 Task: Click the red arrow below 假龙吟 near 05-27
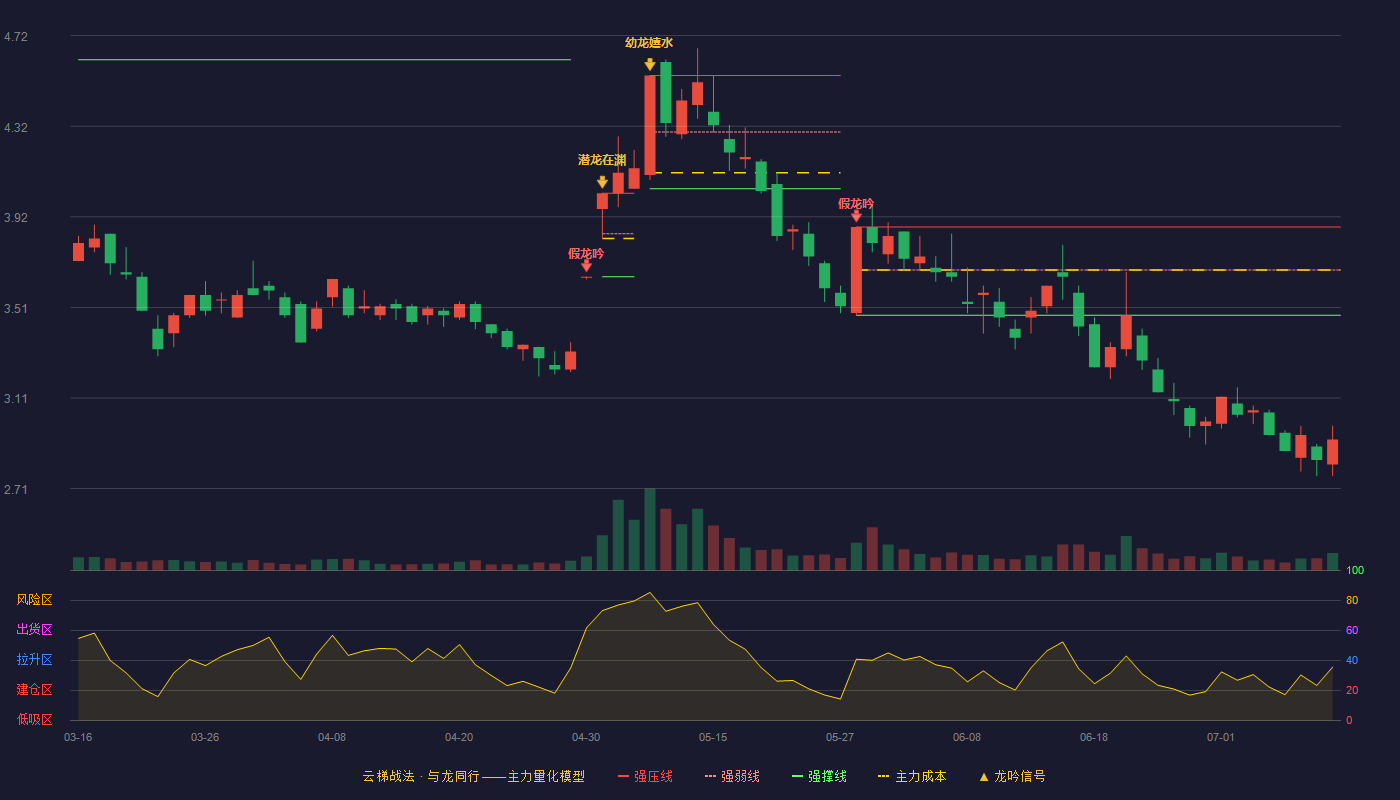pos(856,216)
